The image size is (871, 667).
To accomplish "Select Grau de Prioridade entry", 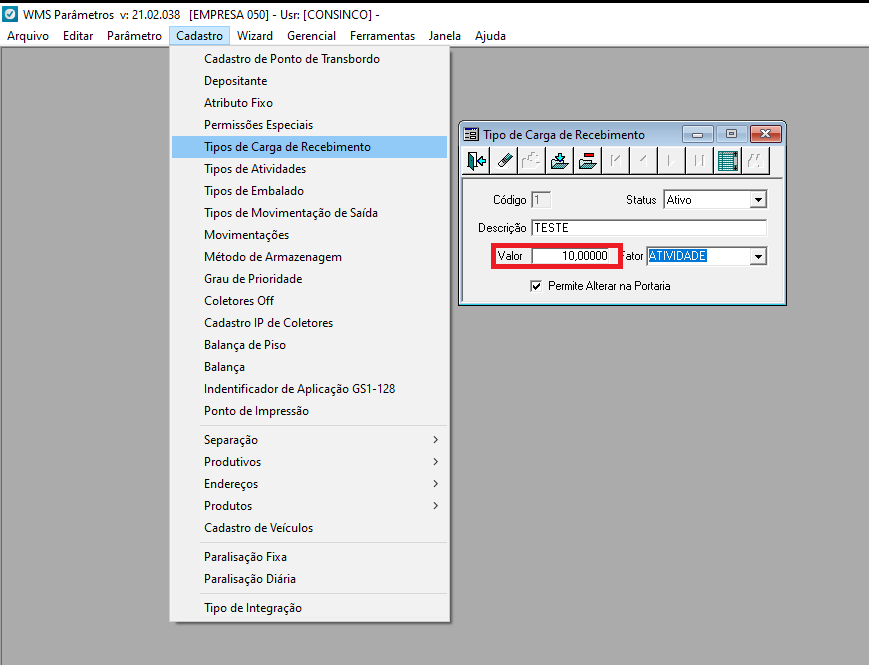I will tap(309, 279).
